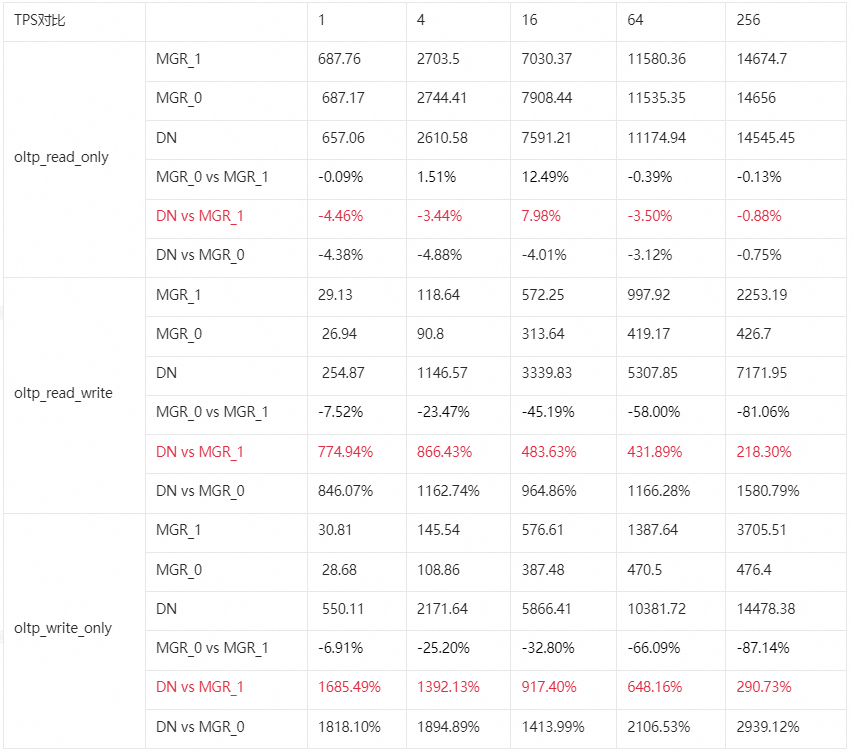Click the red 7.98% value
The image size is (854, 752).
point(541,216)
